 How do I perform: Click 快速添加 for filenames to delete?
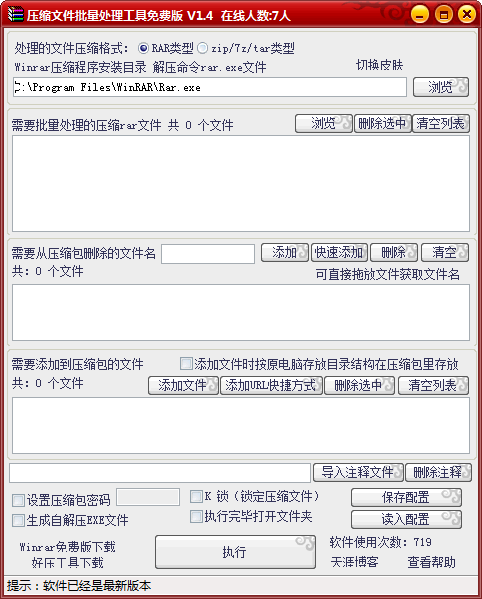coord(340,253)
